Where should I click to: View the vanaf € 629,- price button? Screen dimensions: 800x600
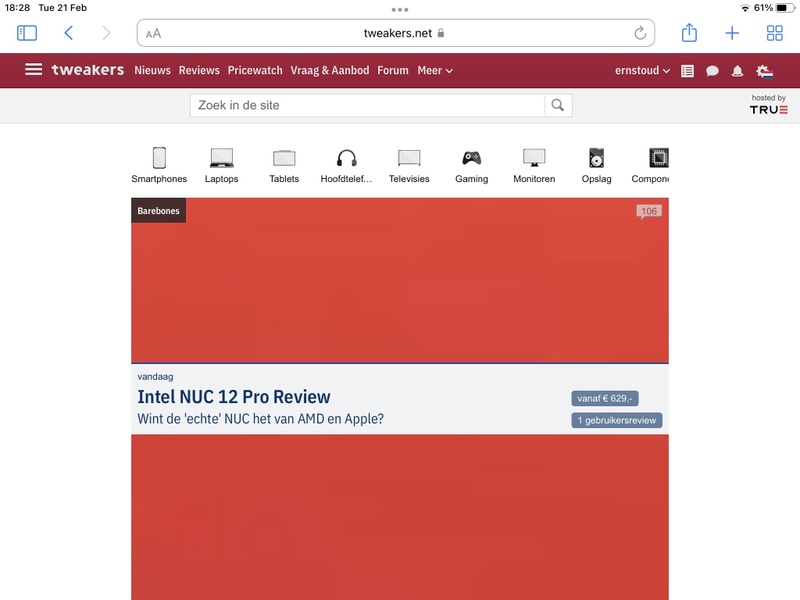pos(605,398)
